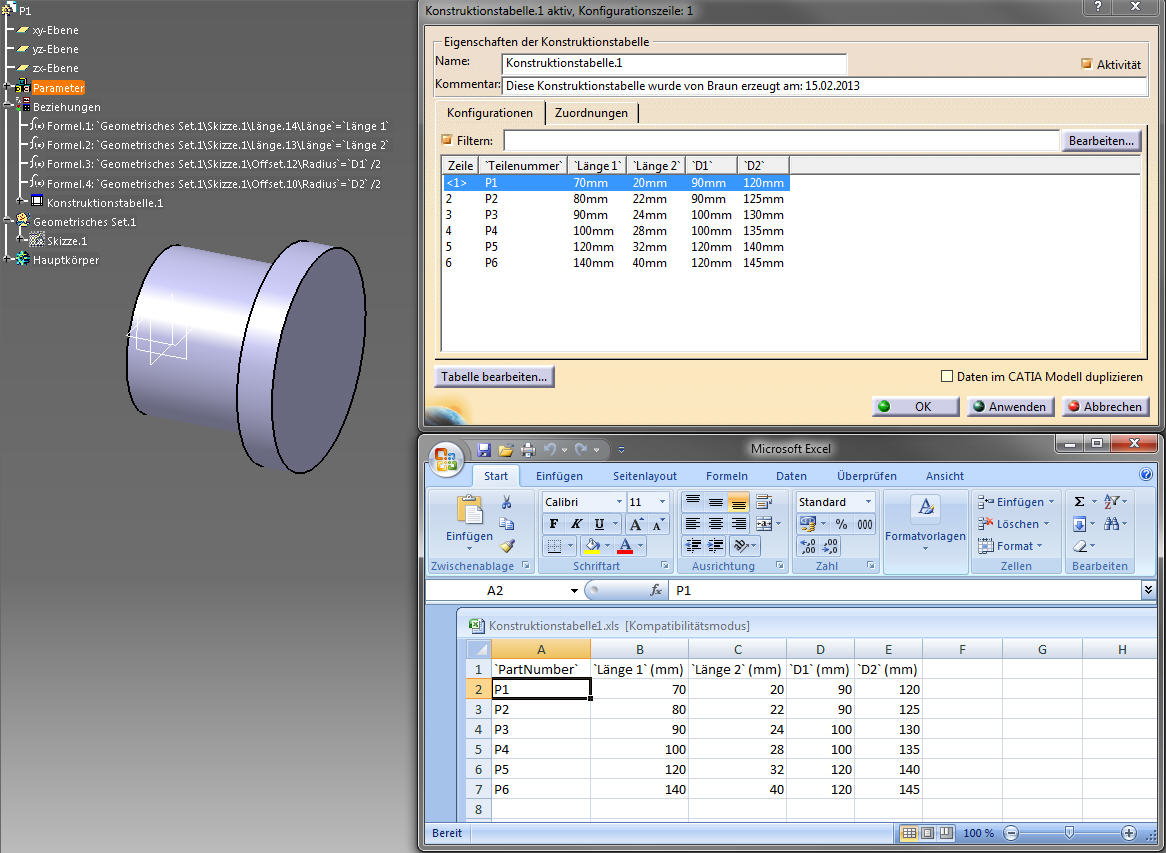Click the Name field of the Konstruktionstabelle
Viewport: 1166px width, 853px height.
tap(674, 63)
